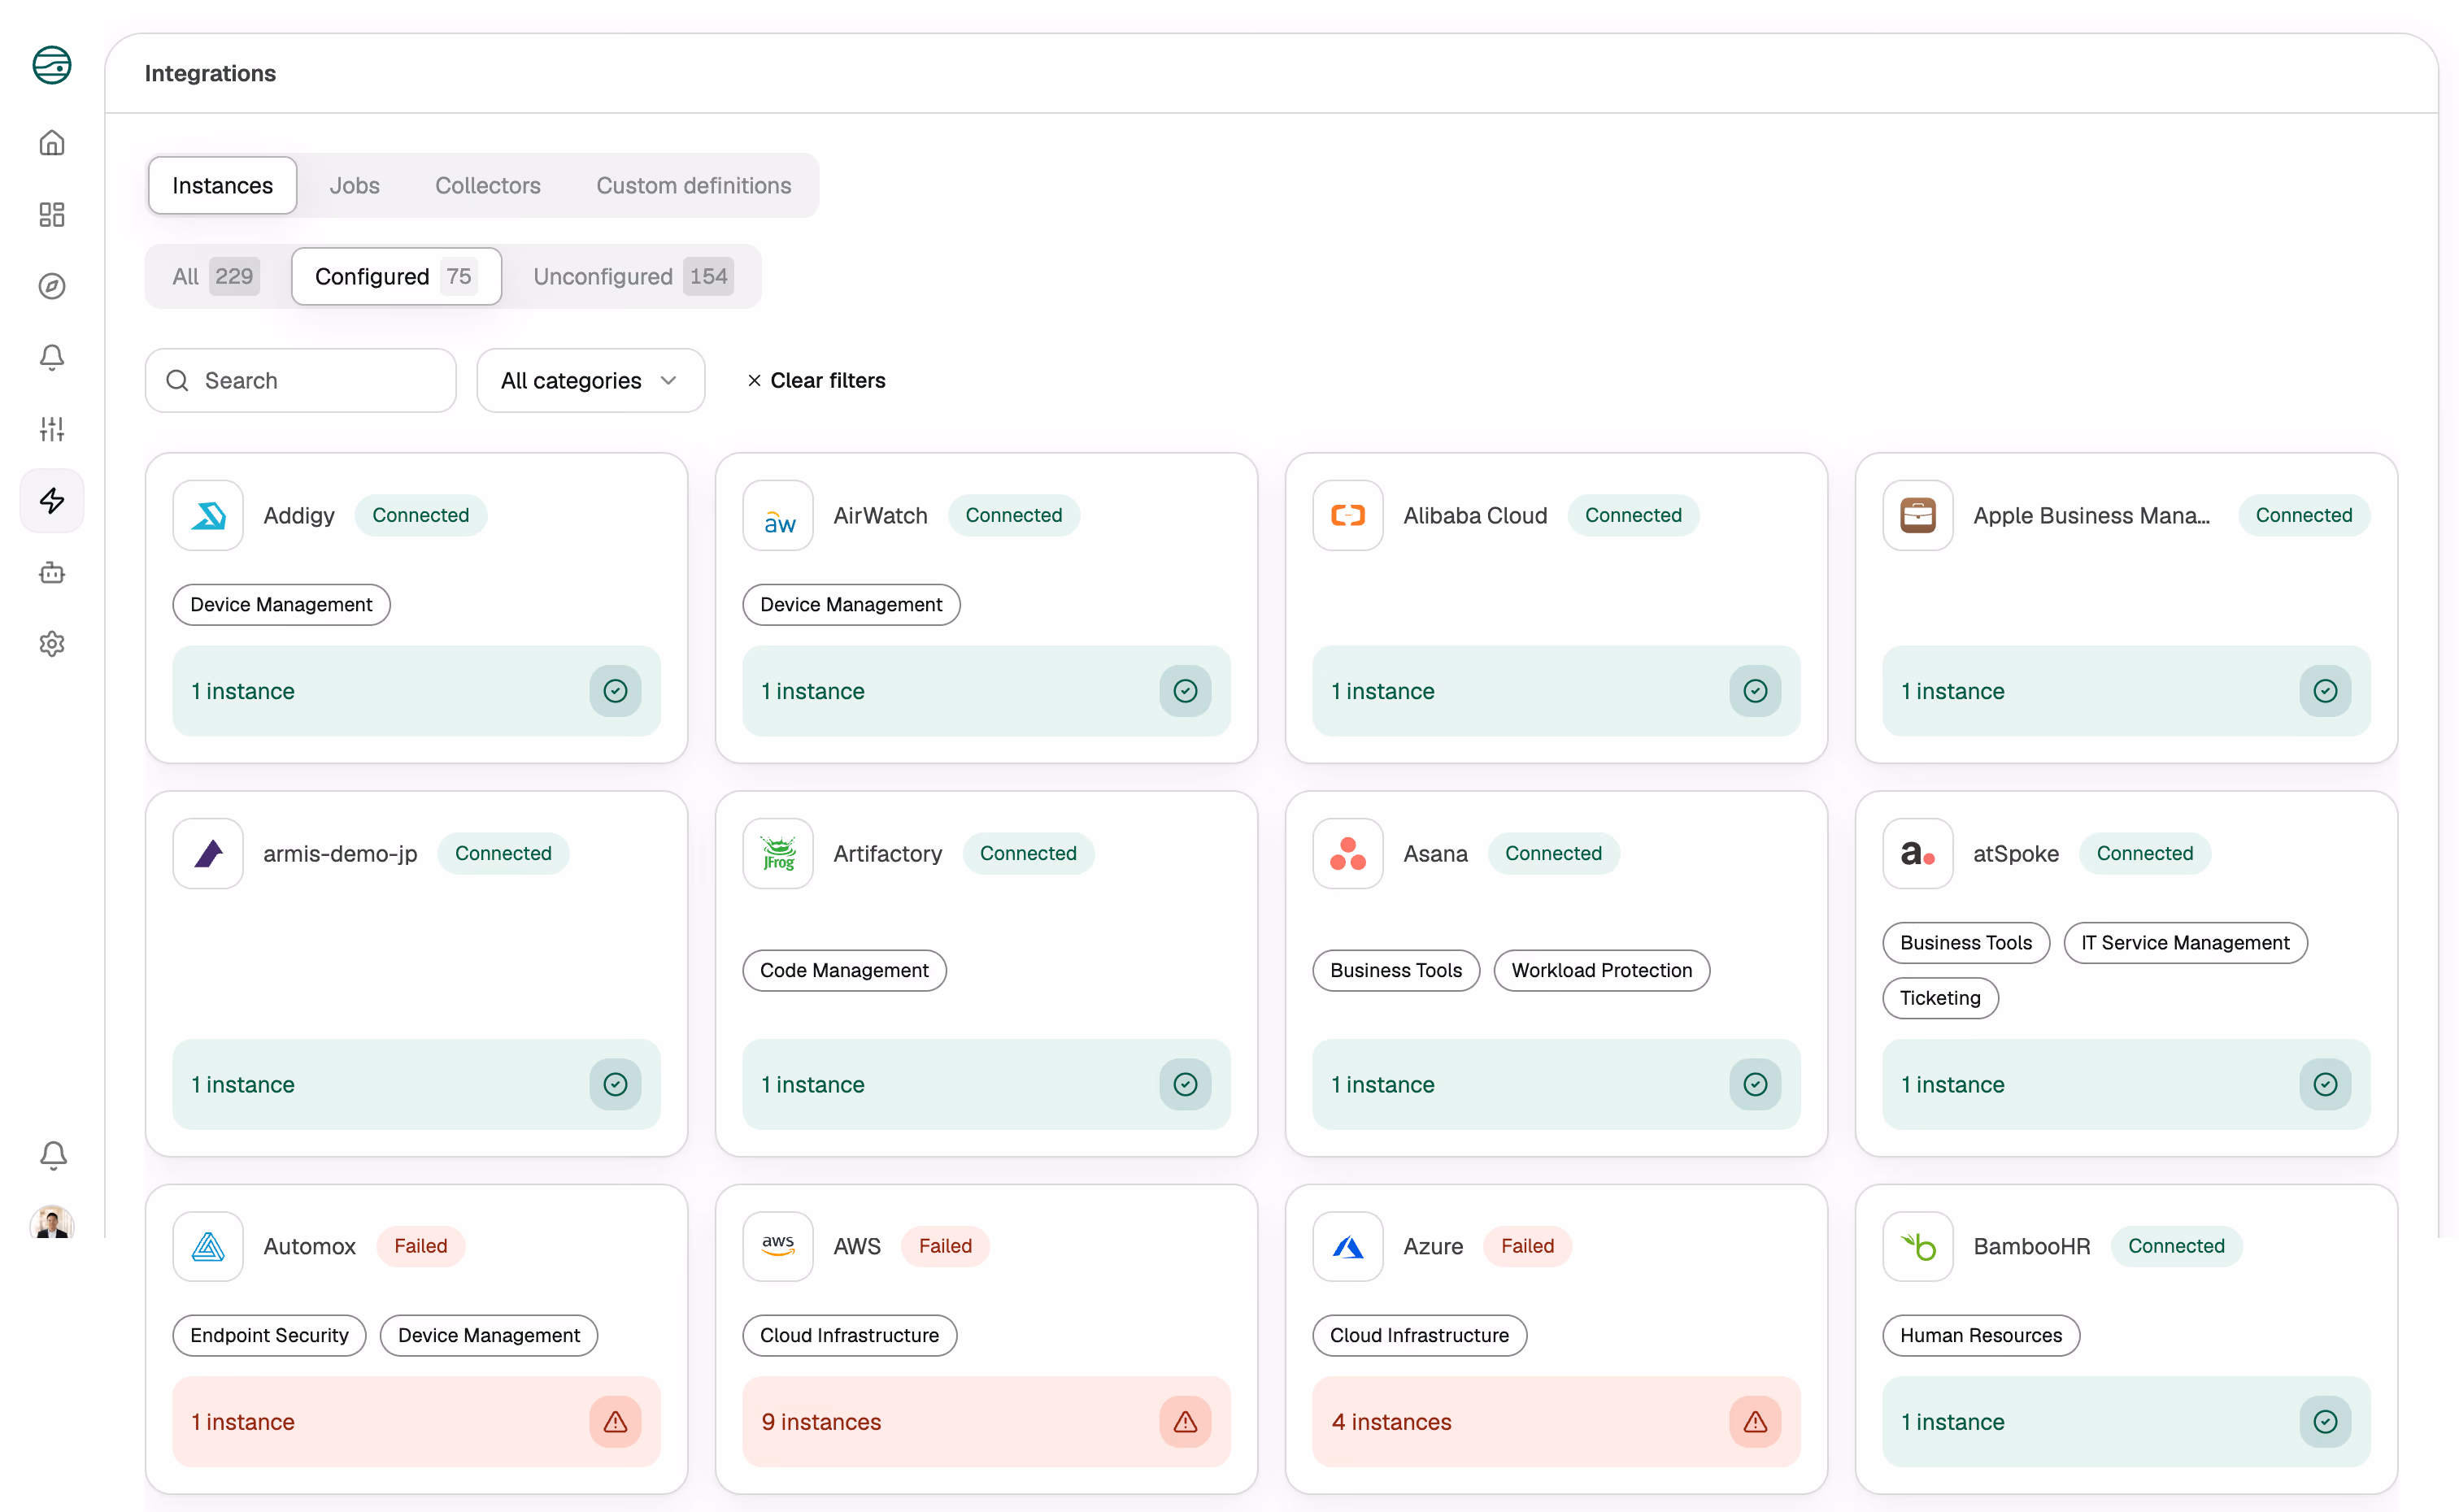The width and height of the screenshot is (2459, 1512).
Task: Click the Apple Business Manager logo icon
Action: 1918,515
